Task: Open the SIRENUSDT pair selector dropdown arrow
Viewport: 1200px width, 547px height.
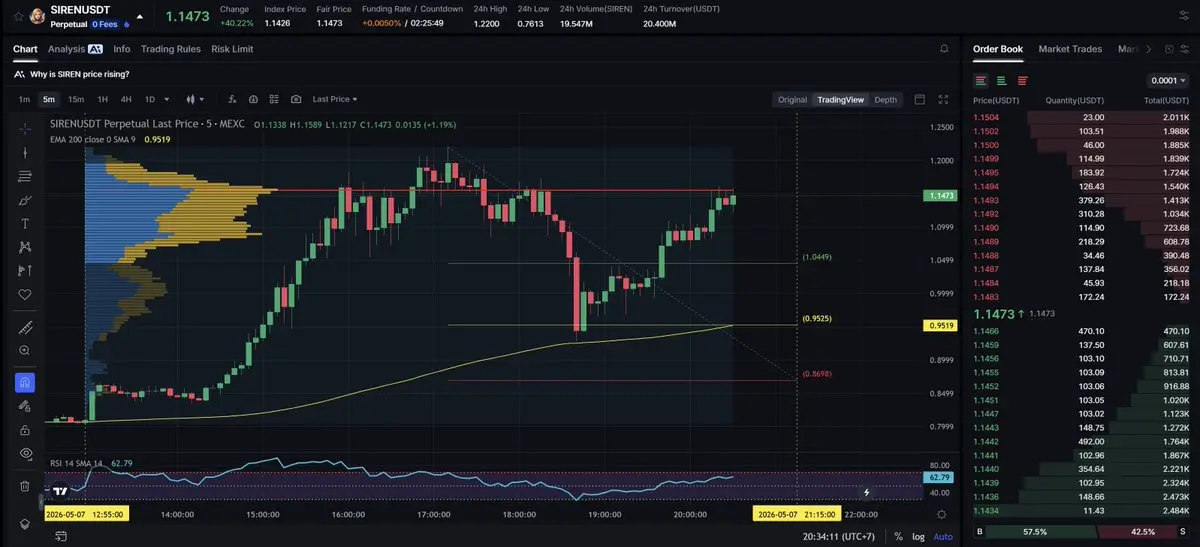Action: coord(139,16)
